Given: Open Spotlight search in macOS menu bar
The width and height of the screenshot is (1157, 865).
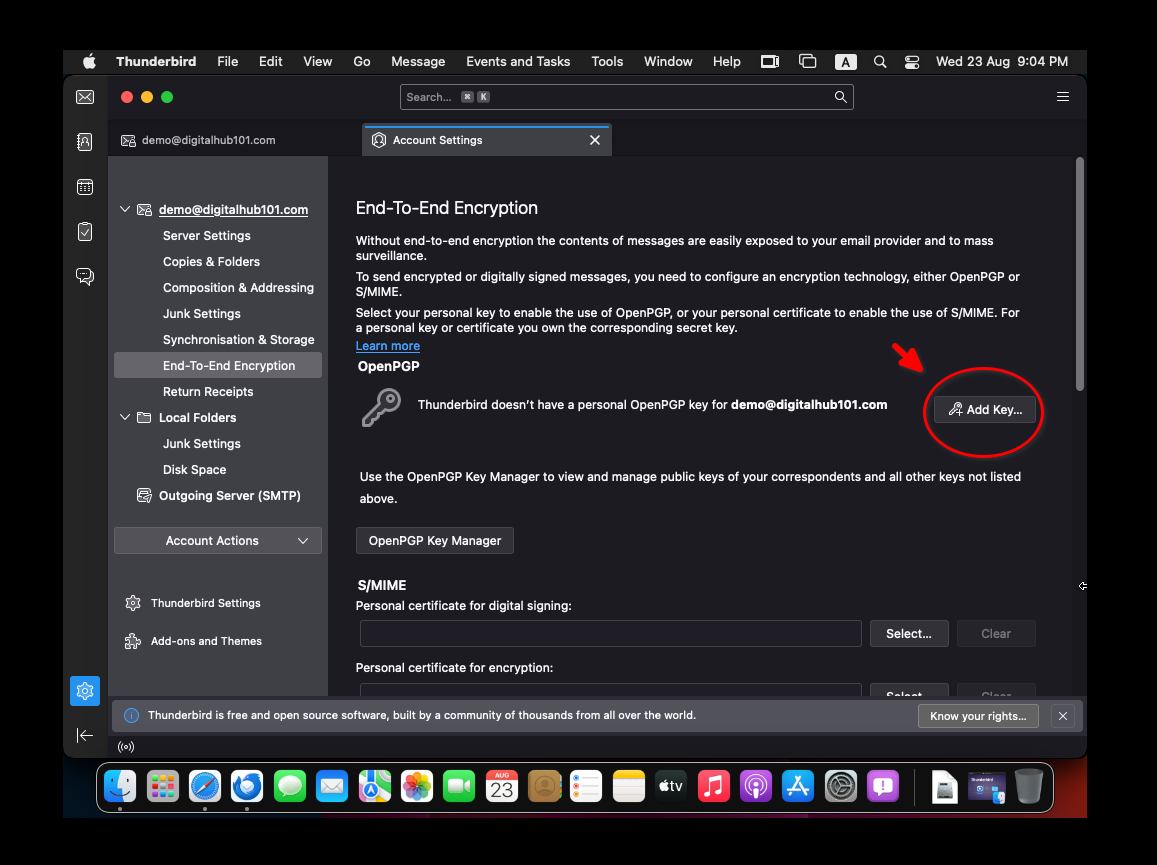Looking at the screenshot, I should point(880,62).
